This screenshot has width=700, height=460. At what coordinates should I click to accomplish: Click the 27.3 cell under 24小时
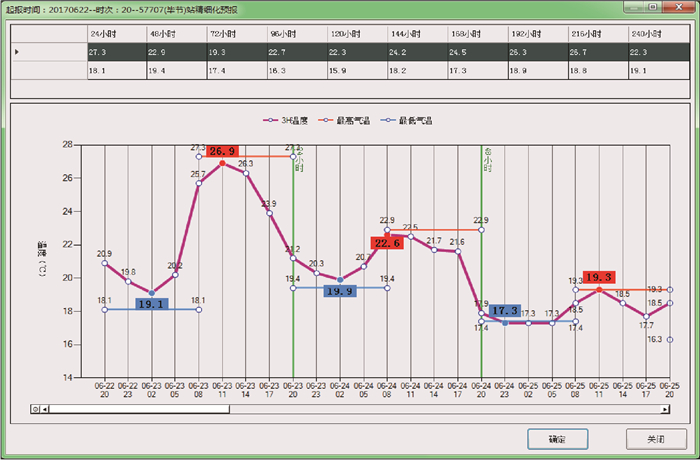116,51
